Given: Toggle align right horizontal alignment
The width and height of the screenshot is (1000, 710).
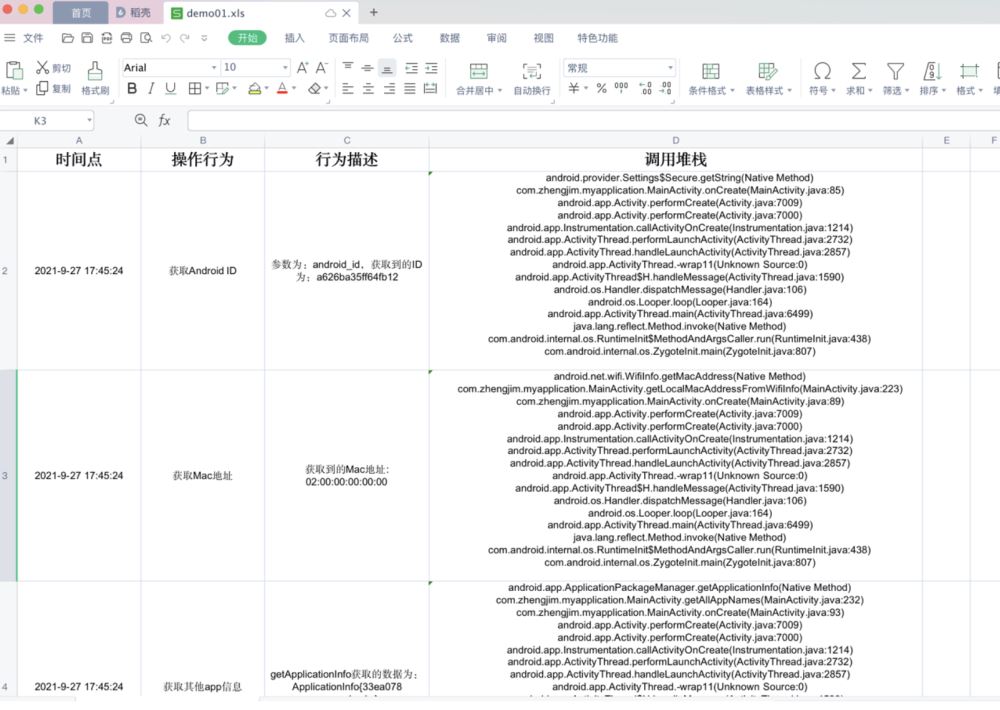Looking at the screenshot, I should pos(389,89).
